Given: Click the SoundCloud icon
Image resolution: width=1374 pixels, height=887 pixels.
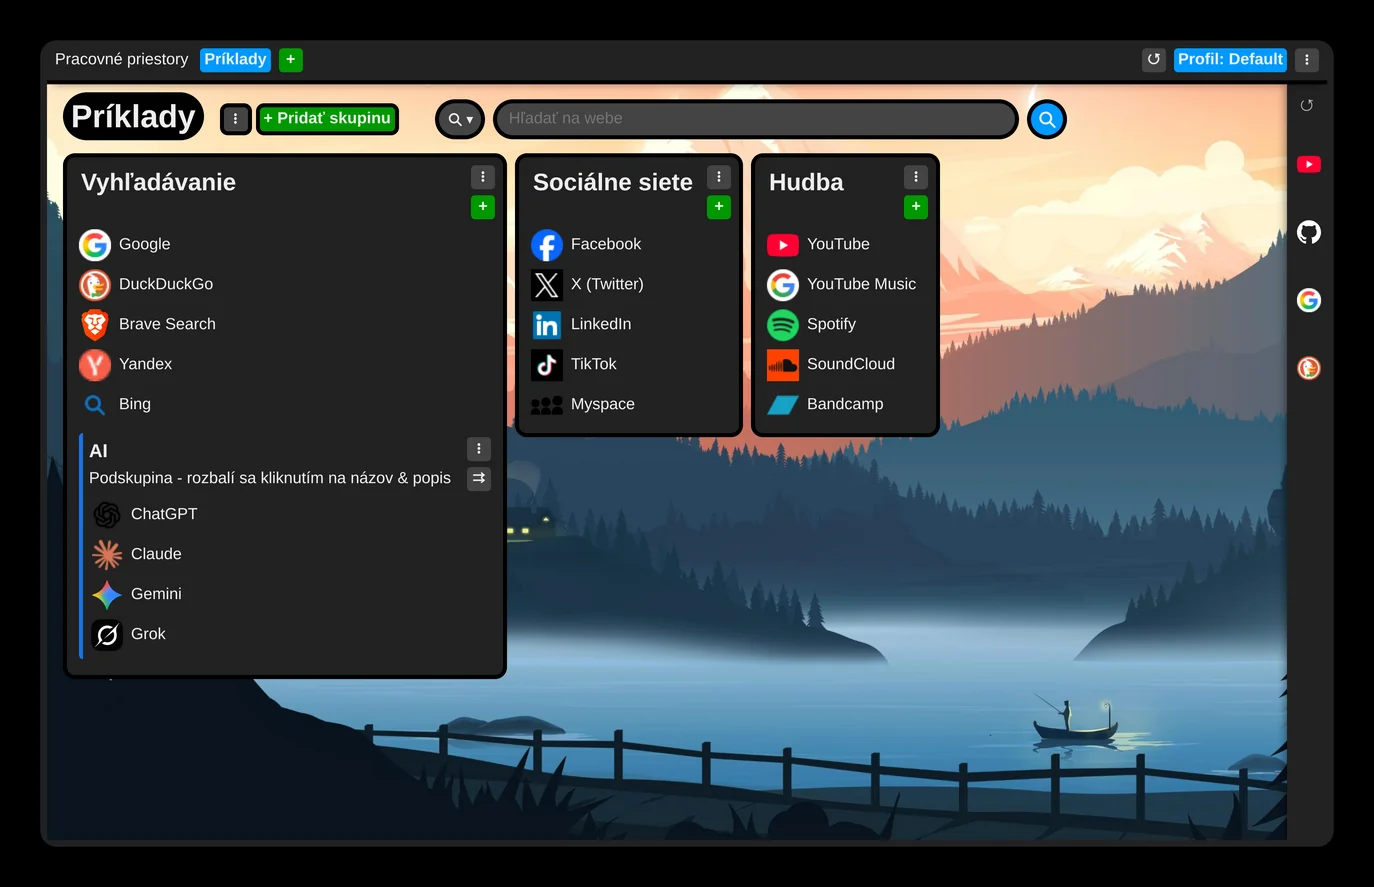Looking at the screenshot, I should pos(783,365).
